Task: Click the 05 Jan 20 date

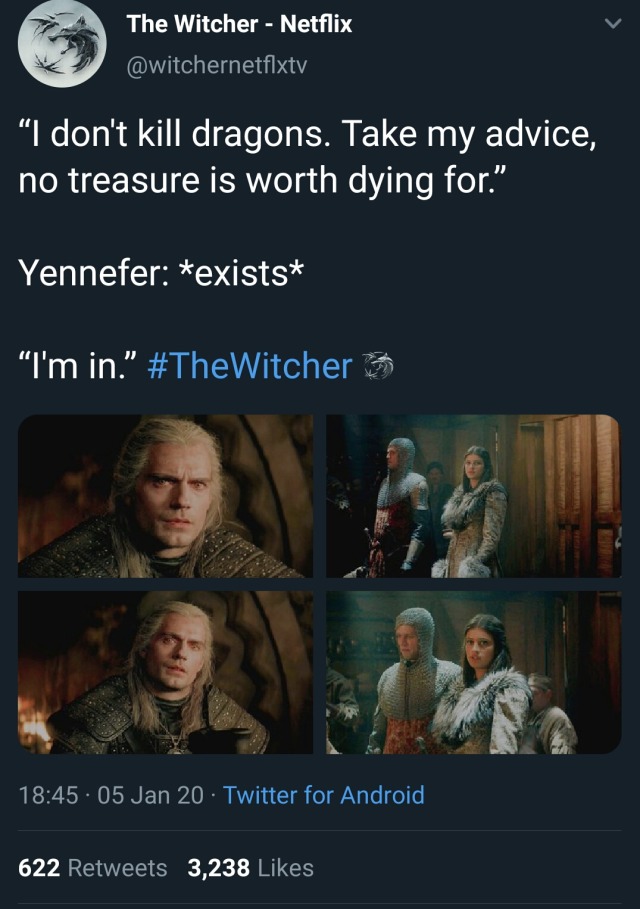Action: point(150,795)
